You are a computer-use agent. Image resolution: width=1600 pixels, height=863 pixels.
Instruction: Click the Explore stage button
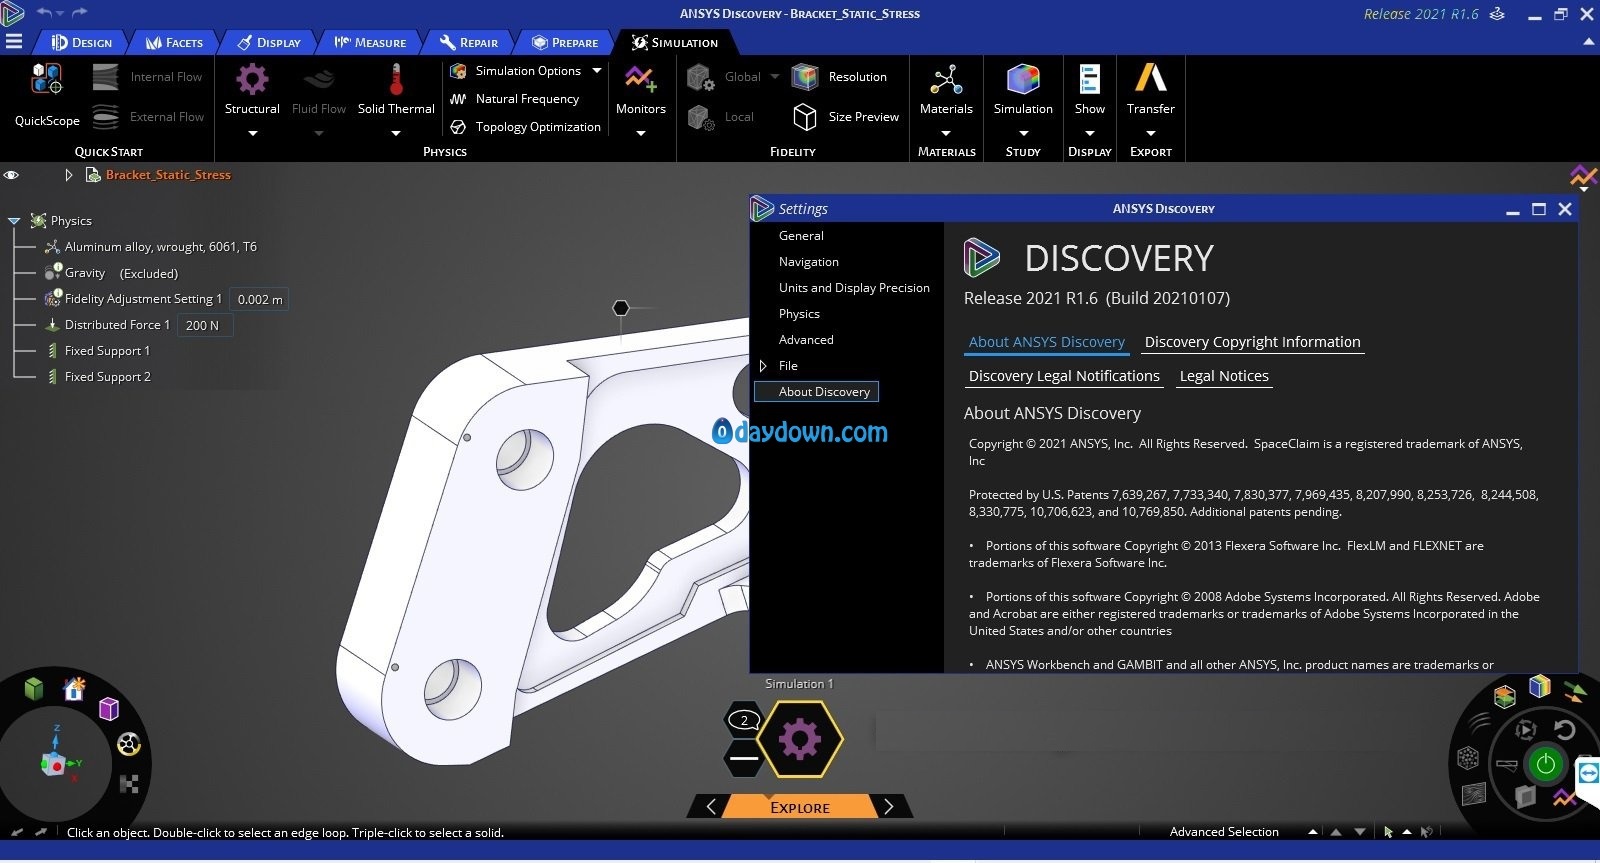coord(799,807)
